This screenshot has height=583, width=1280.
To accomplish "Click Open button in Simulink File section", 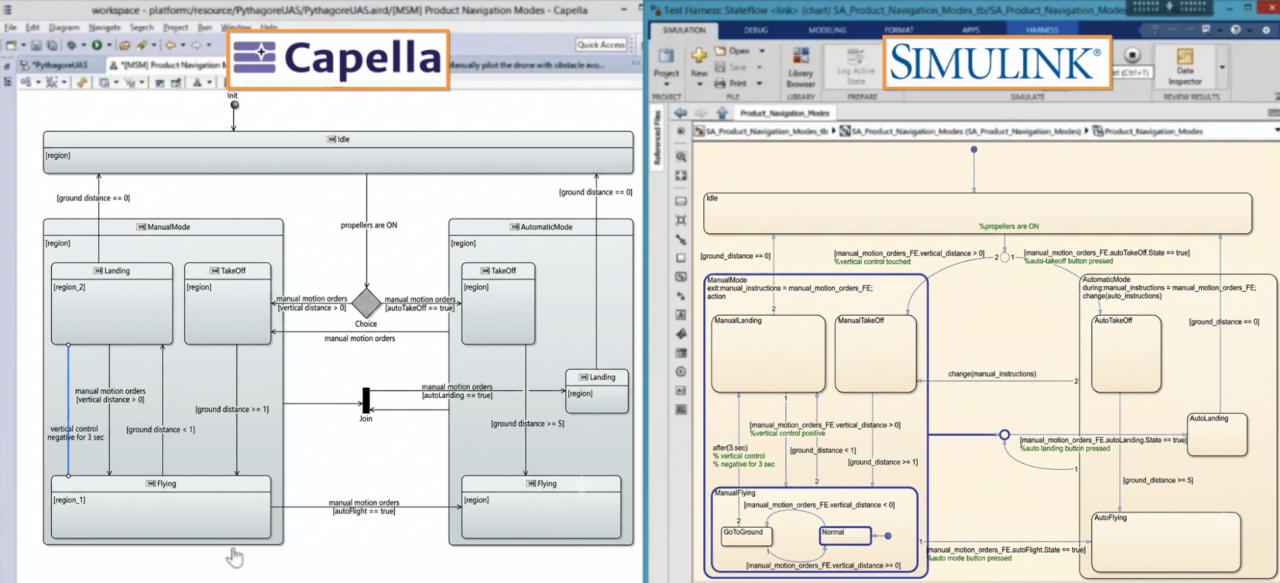I will (732, 51).
